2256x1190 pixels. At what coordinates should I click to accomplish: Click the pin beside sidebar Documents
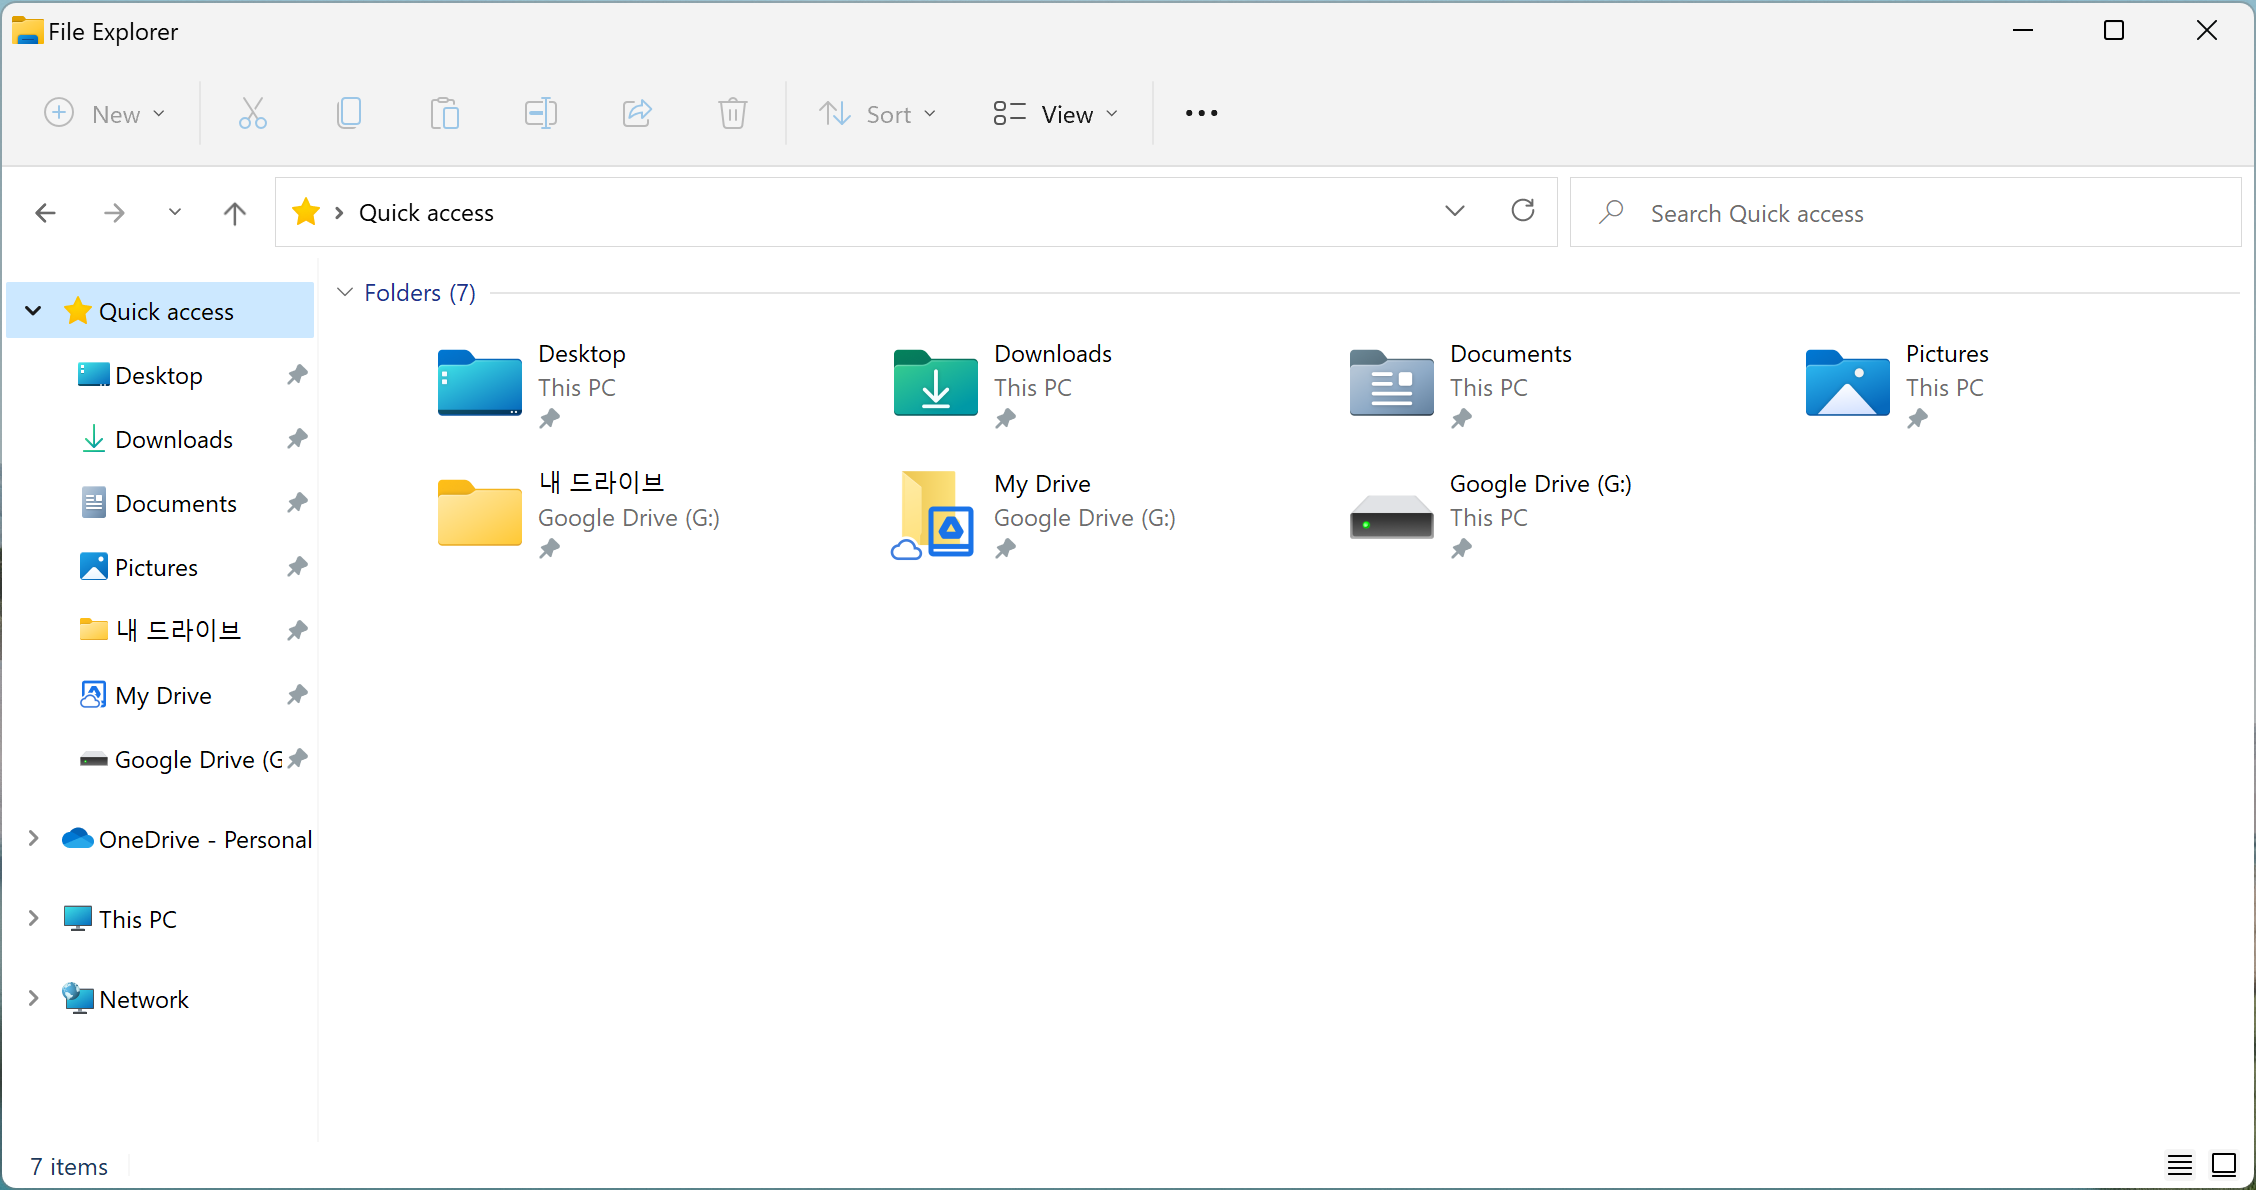coord(297,503)
